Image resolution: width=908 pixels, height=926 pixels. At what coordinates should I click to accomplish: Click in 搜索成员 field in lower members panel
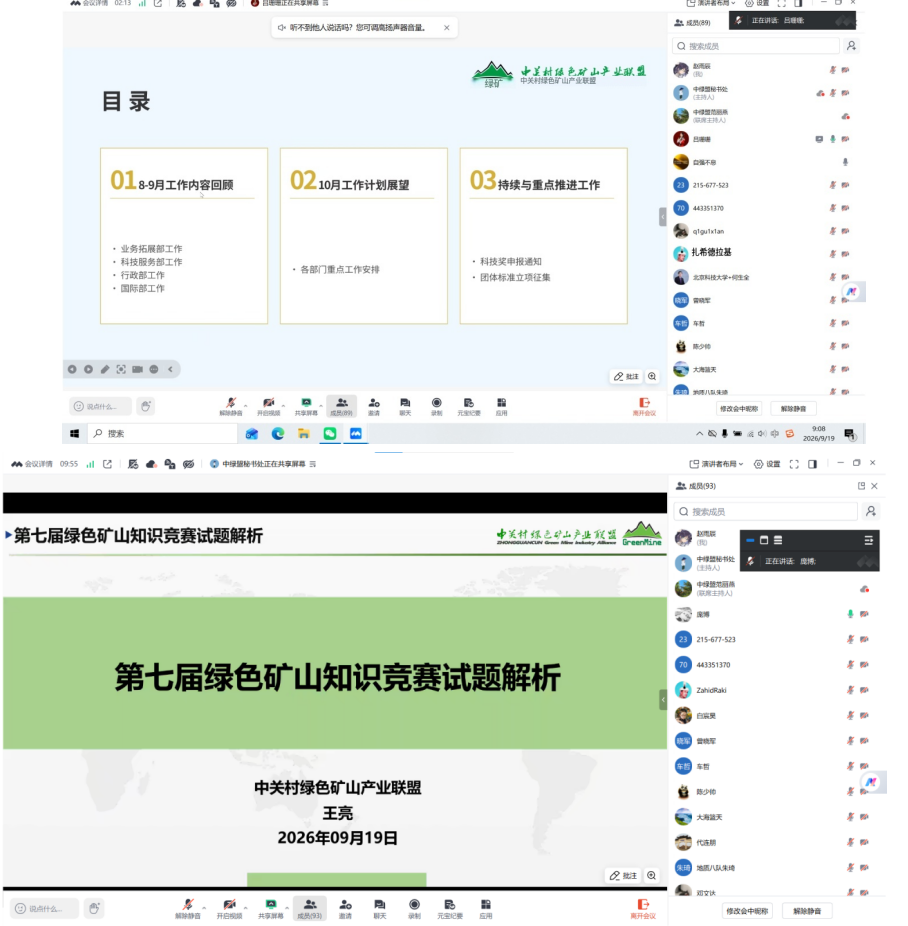pyautogui.click(x=766, y=511)
